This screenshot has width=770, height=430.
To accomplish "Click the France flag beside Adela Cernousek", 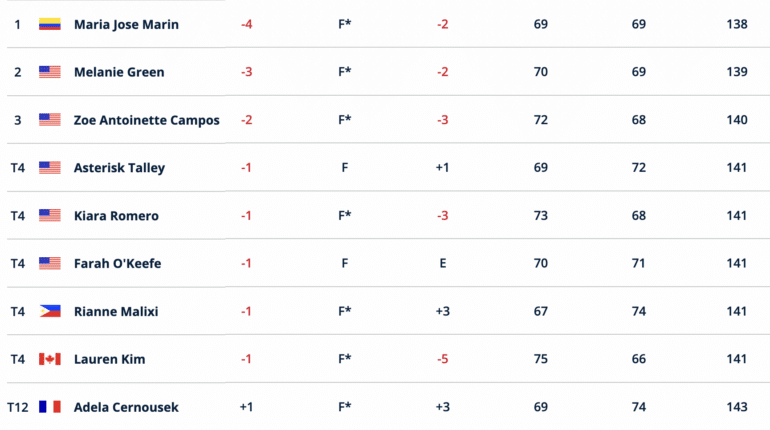I will (50, 407).
